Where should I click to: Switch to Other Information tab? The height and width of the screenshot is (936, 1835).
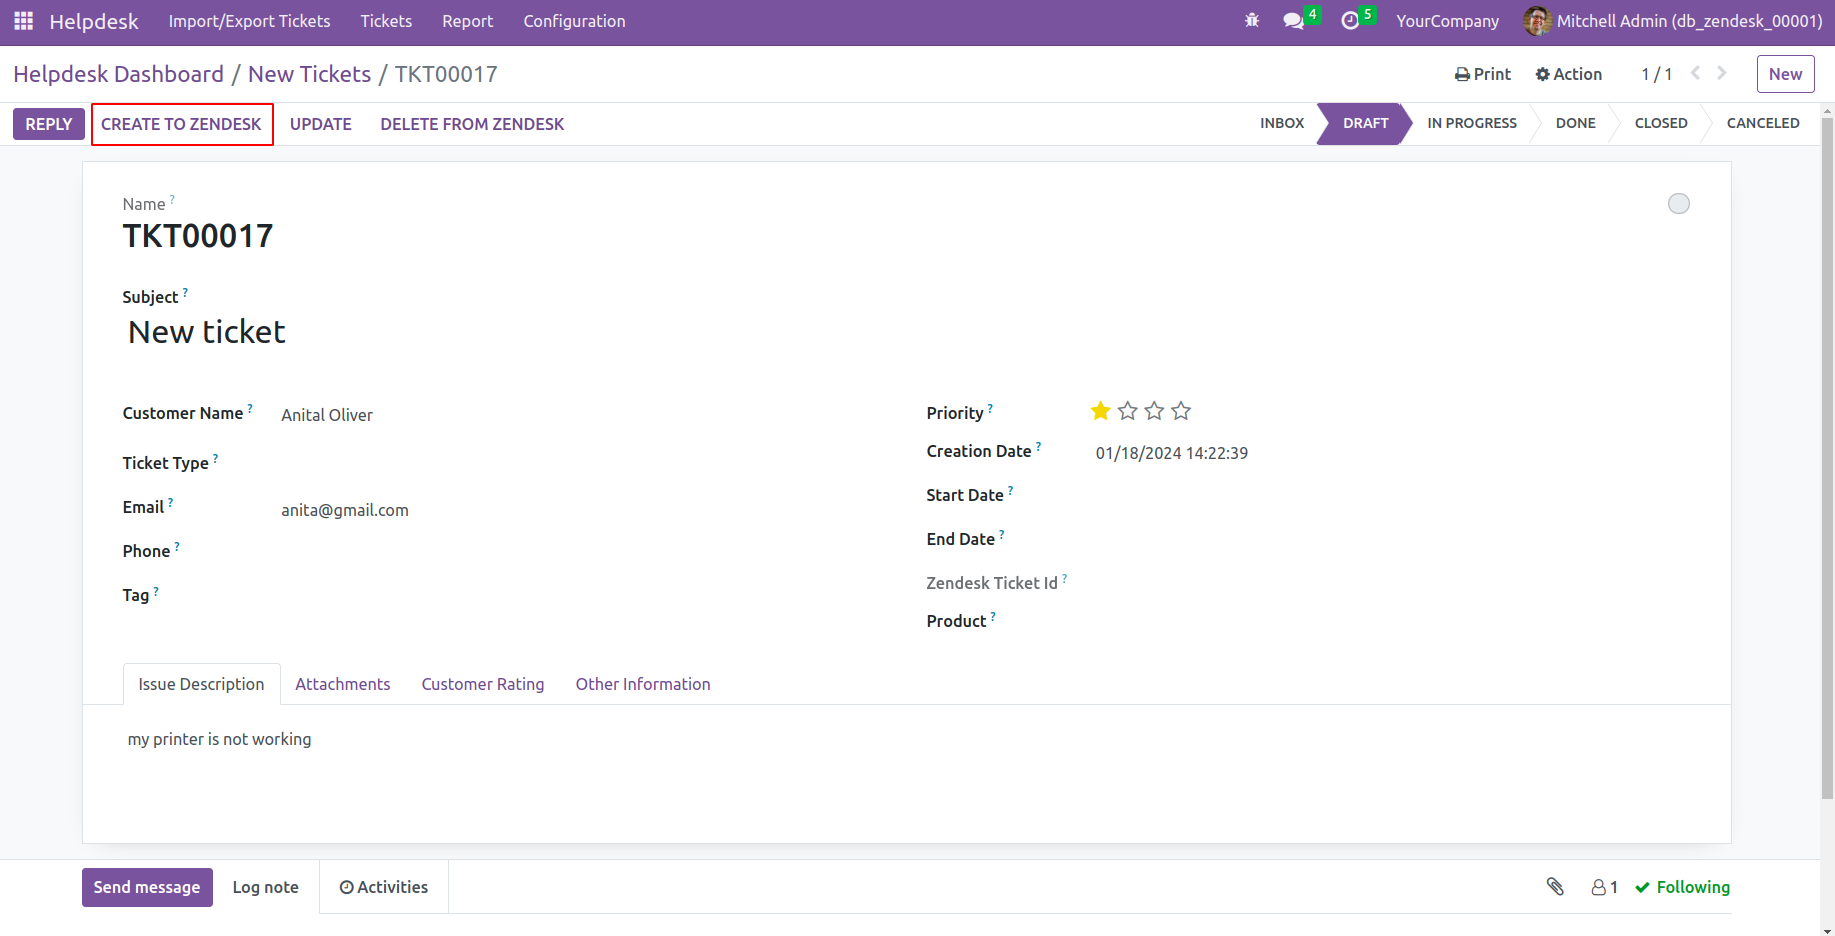pos(643,684)
